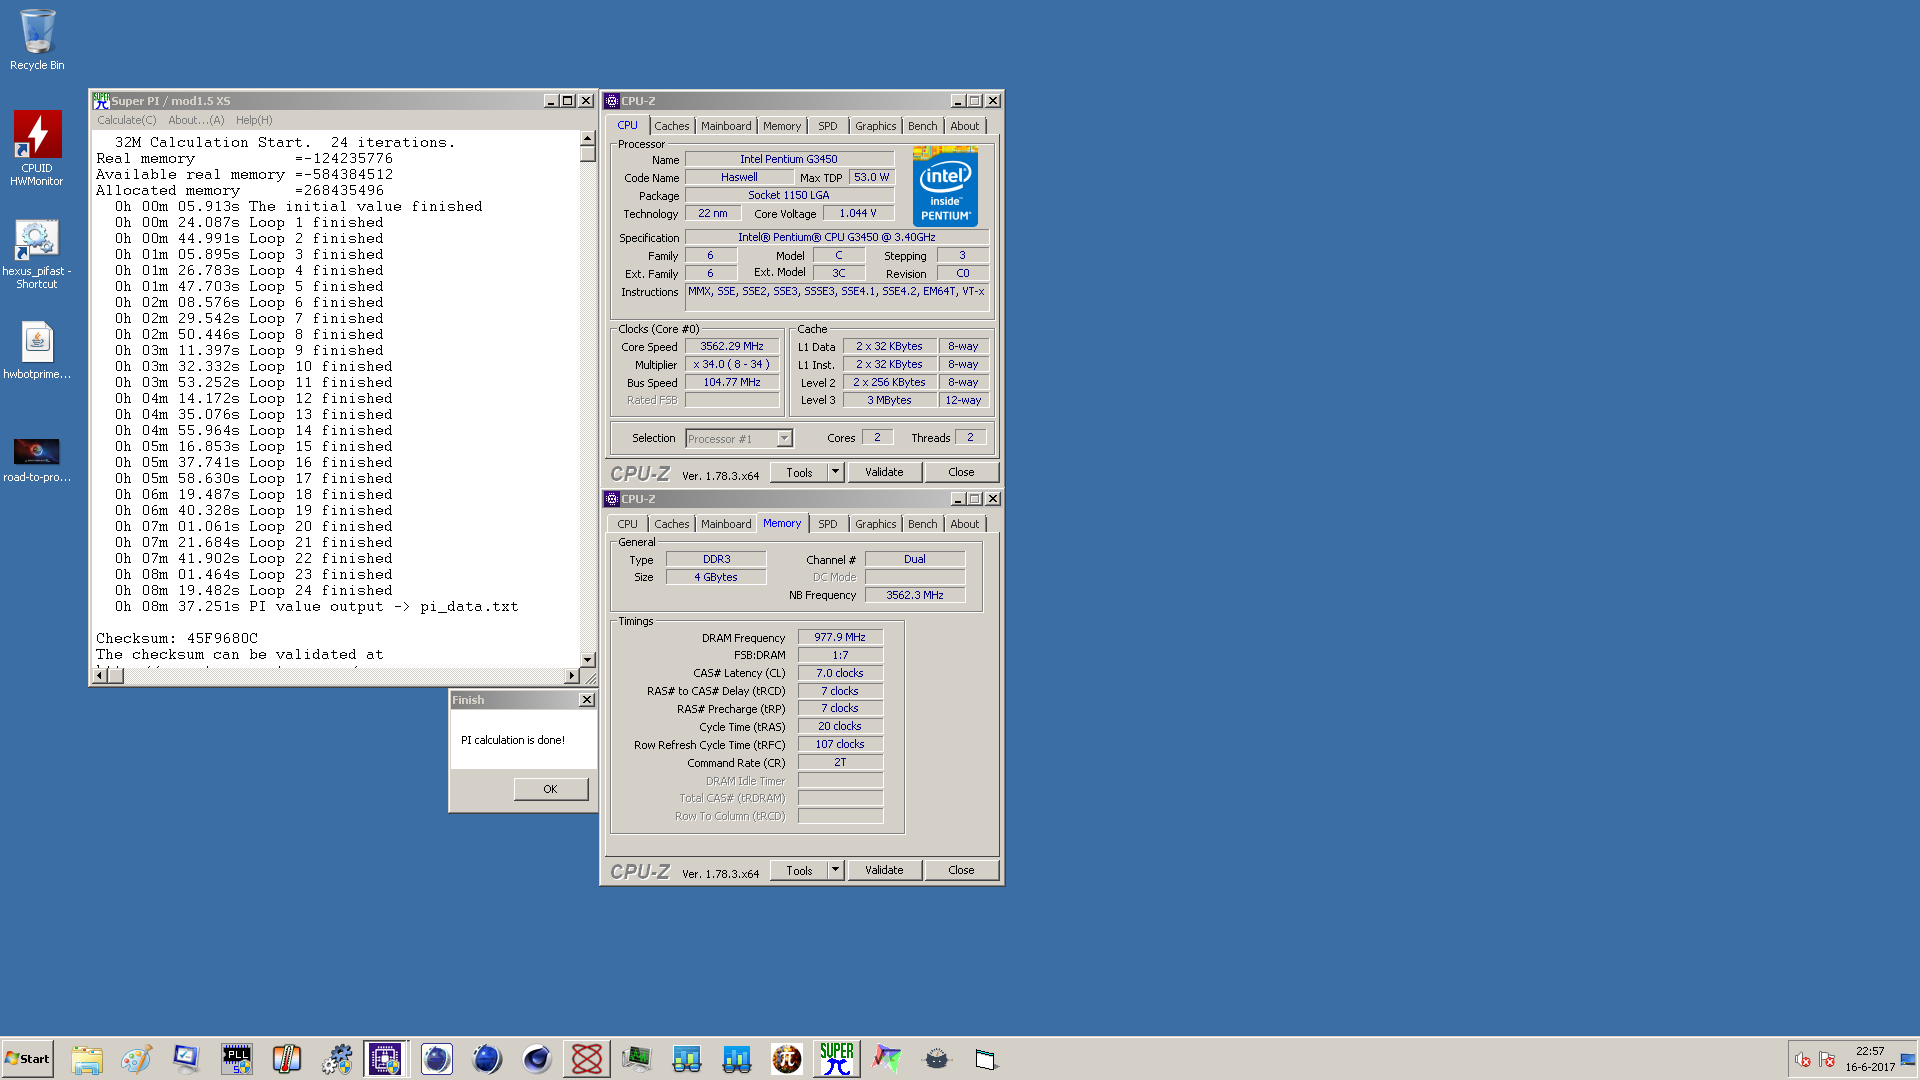Viewport: 1920px width, 1080px height.
Task: Launch the fiery pi icon in taskbar
Action: [x=787, y=1059]
